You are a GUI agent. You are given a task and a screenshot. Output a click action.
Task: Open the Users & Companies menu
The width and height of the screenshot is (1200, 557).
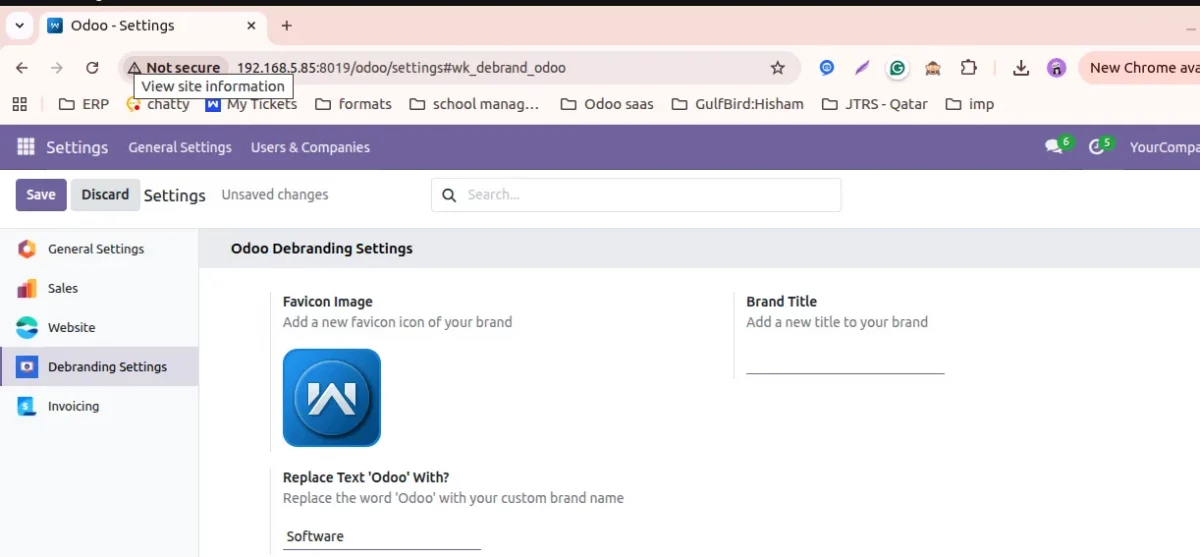(310, 147)
